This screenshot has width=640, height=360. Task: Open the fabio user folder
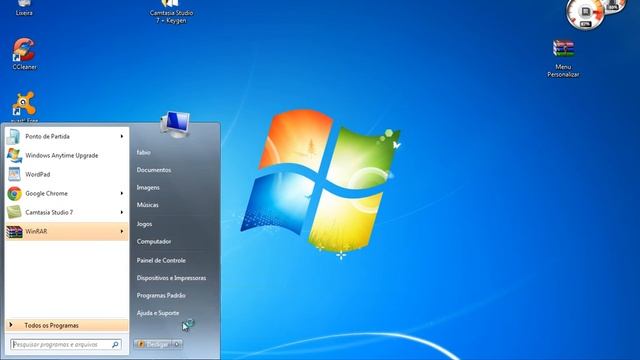point(144,152)
